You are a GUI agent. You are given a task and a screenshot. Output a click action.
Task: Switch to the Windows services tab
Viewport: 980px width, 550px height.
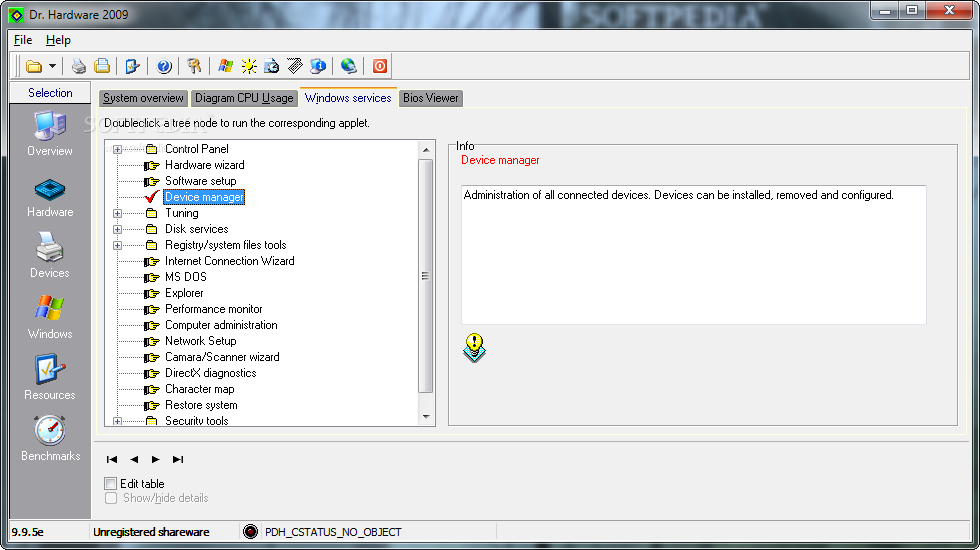coord(348,98)
